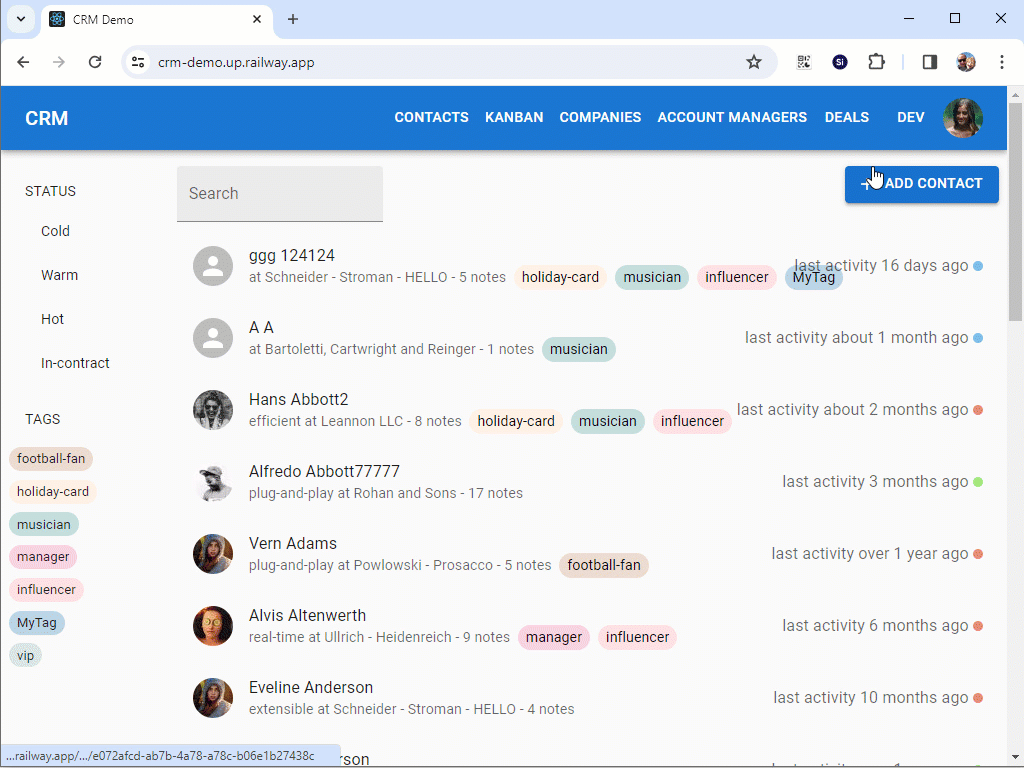Click Vern Adams's contact photo
Screen dimensions: 1024x768
point(213,553)
